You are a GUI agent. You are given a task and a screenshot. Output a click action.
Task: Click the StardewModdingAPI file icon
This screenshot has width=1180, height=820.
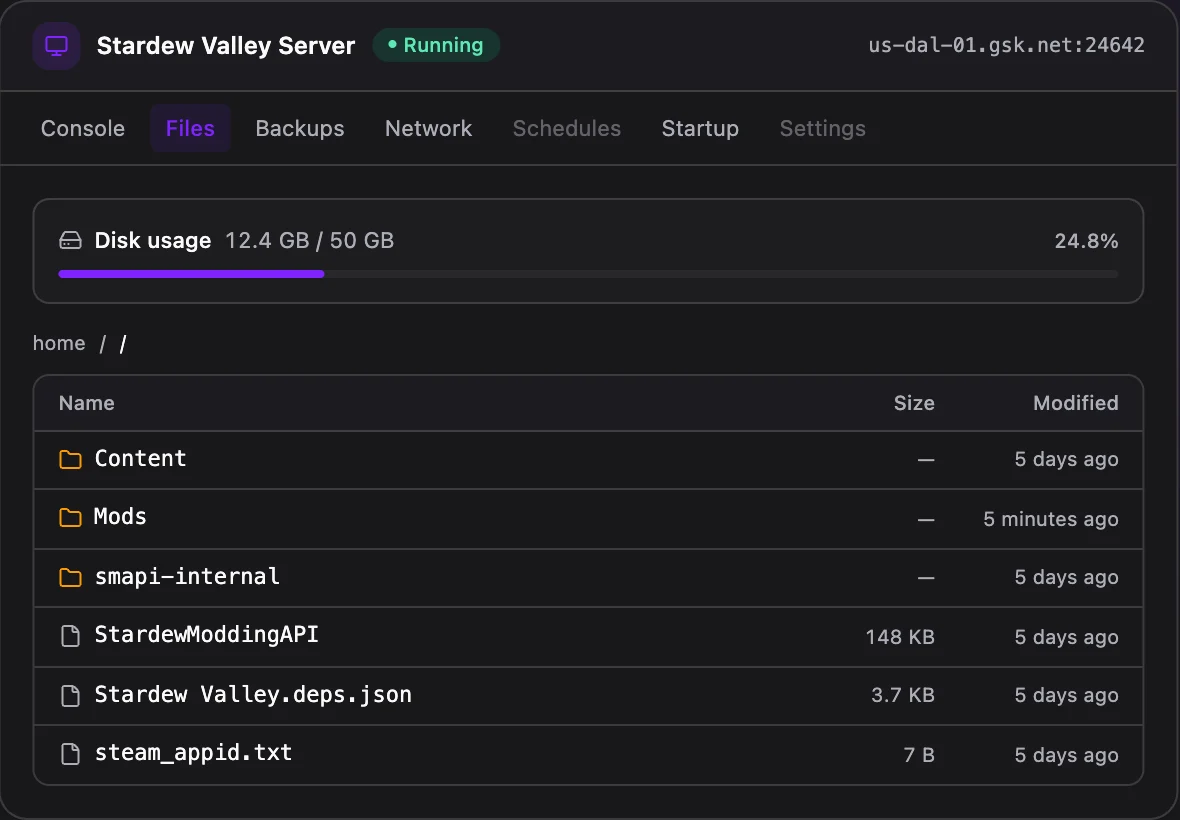tap(70, 636)
